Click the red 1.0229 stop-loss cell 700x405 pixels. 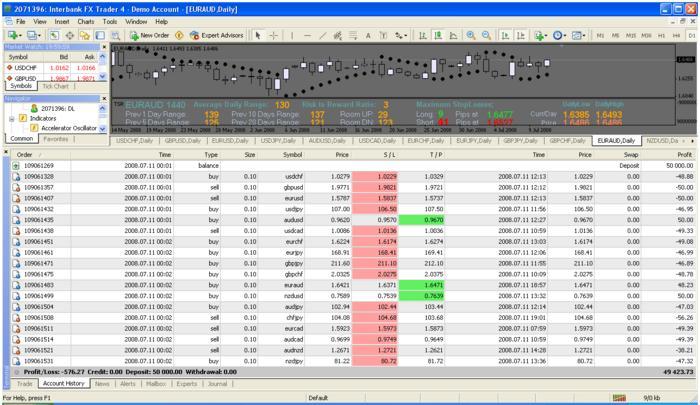pos(375,176)
